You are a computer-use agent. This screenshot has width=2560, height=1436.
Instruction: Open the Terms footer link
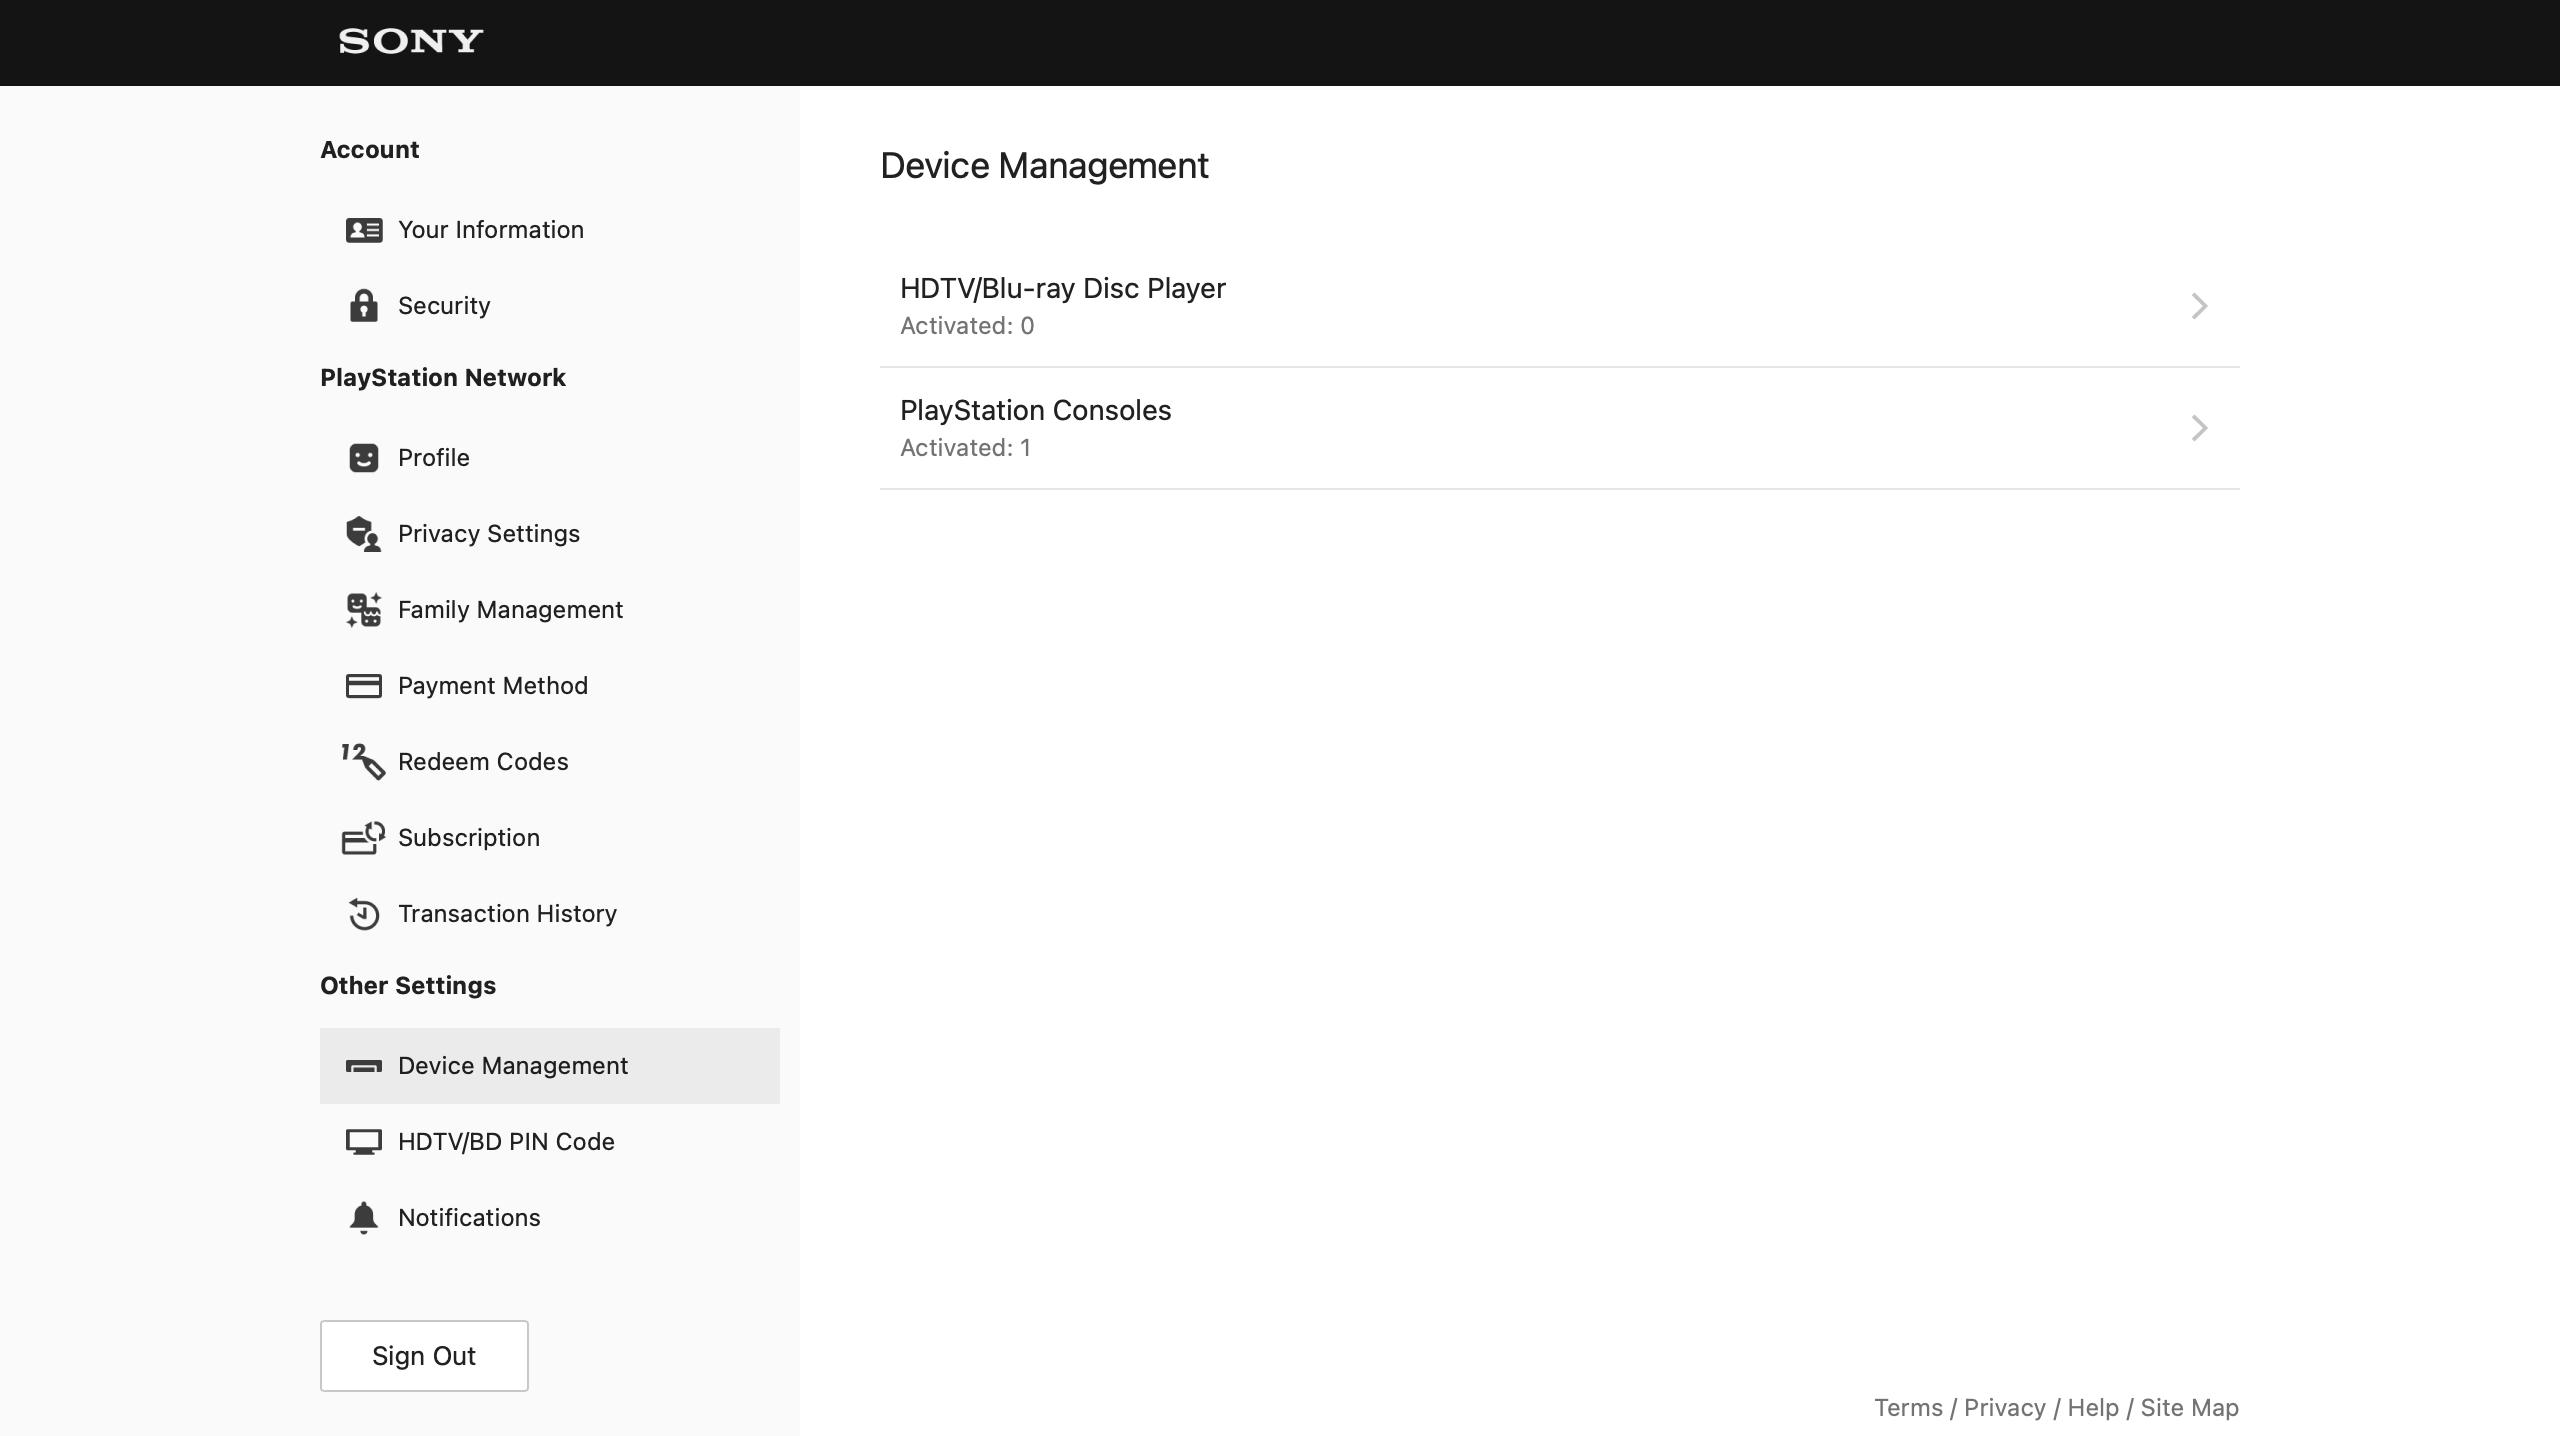[x=1907, y=1408]
